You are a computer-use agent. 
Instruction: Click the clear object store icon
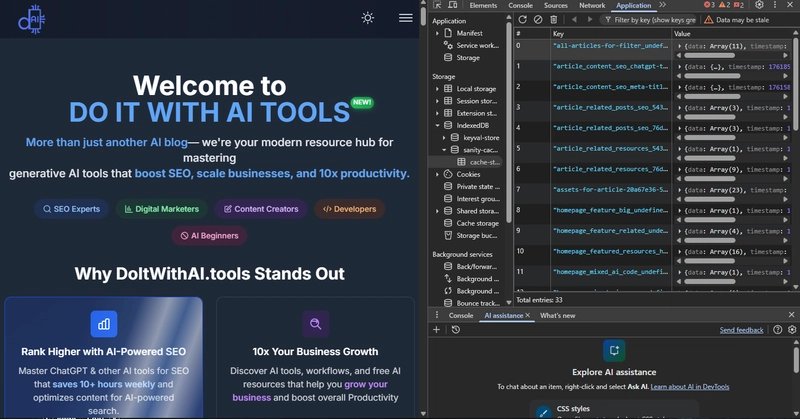(x=538, y=19)
